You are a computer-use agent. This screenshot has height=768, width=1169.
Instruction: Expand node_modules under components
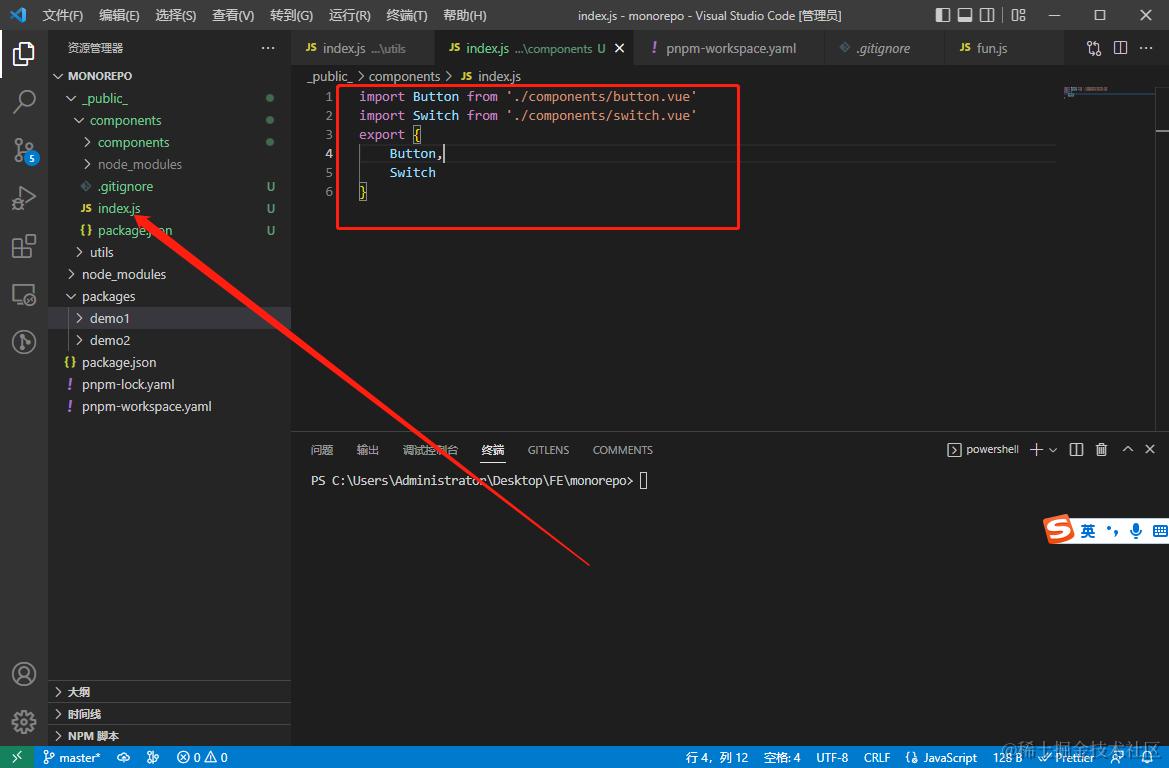click(169, 164)
